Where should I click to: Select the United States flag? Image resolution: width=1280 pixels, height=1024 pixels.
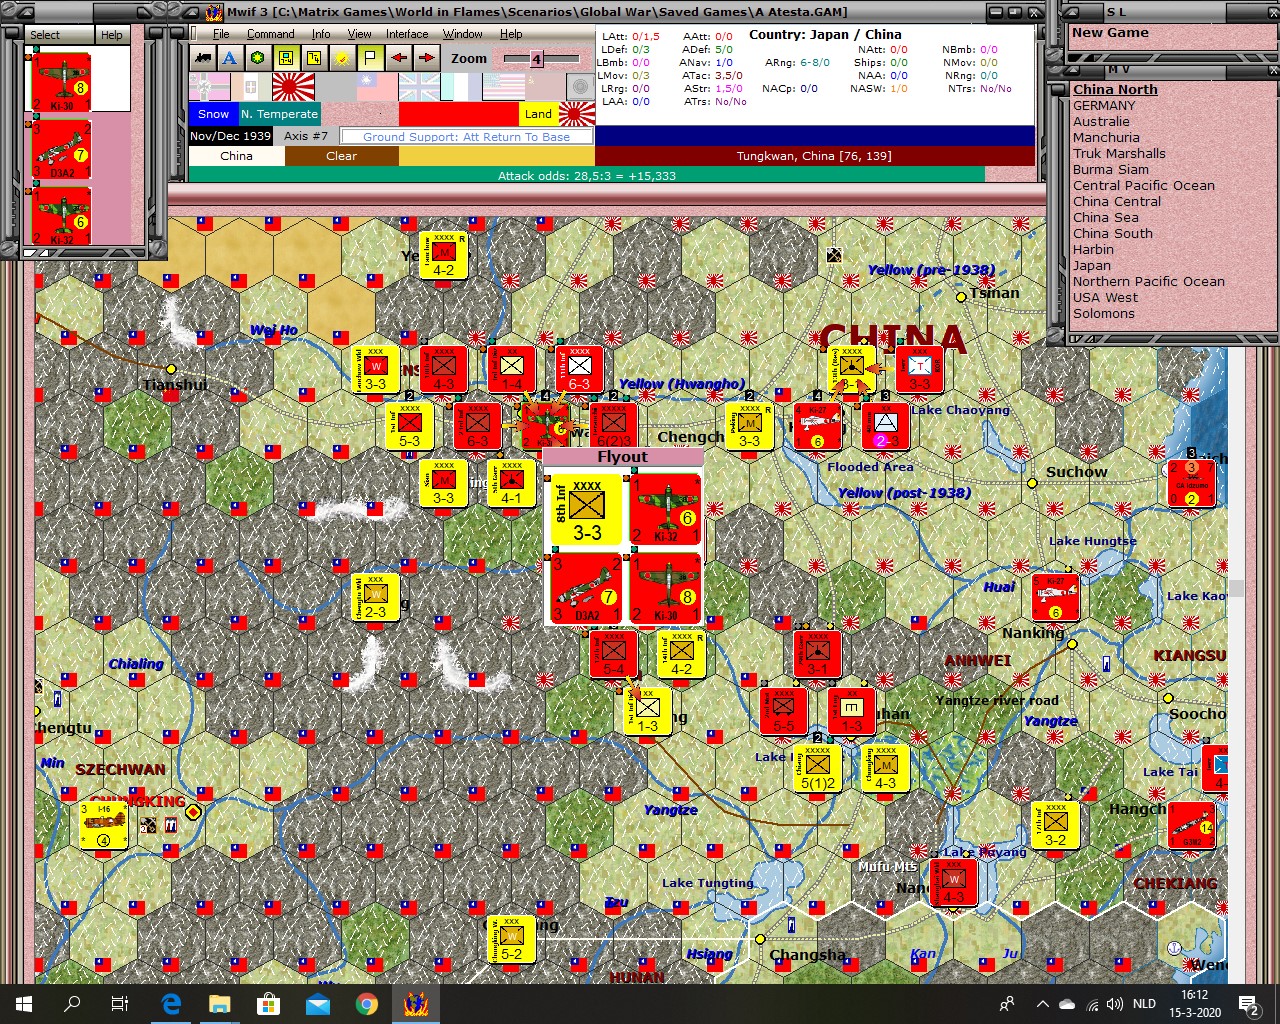click(503, 87)
